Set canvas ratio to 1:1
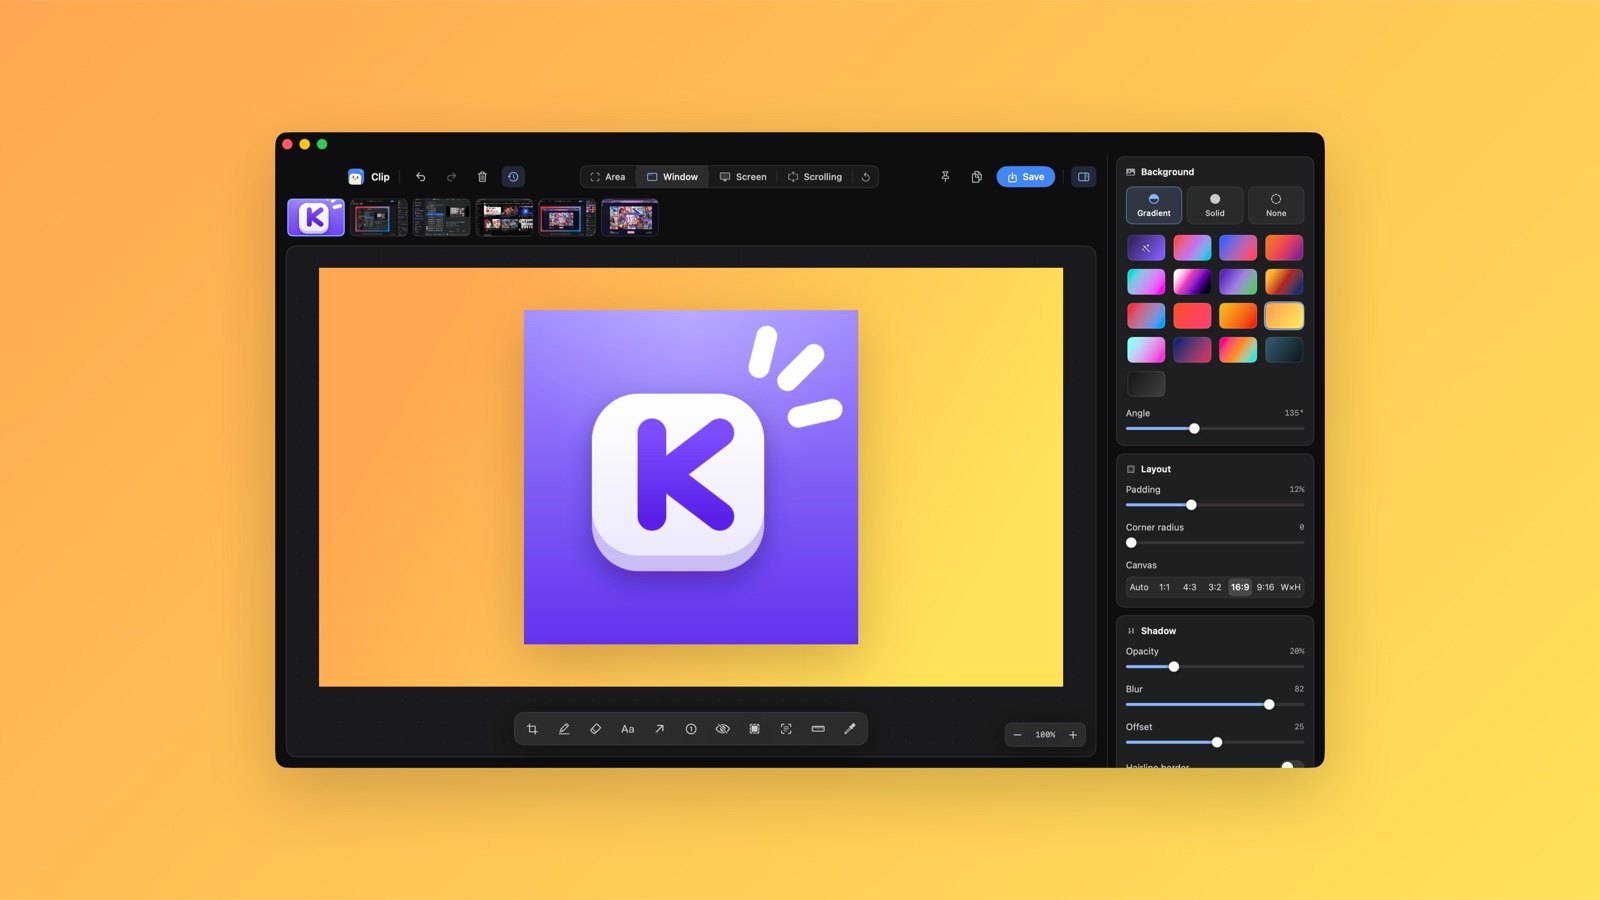The height and width of the screenshot is (900, 1600). [x=1165, y=587]
